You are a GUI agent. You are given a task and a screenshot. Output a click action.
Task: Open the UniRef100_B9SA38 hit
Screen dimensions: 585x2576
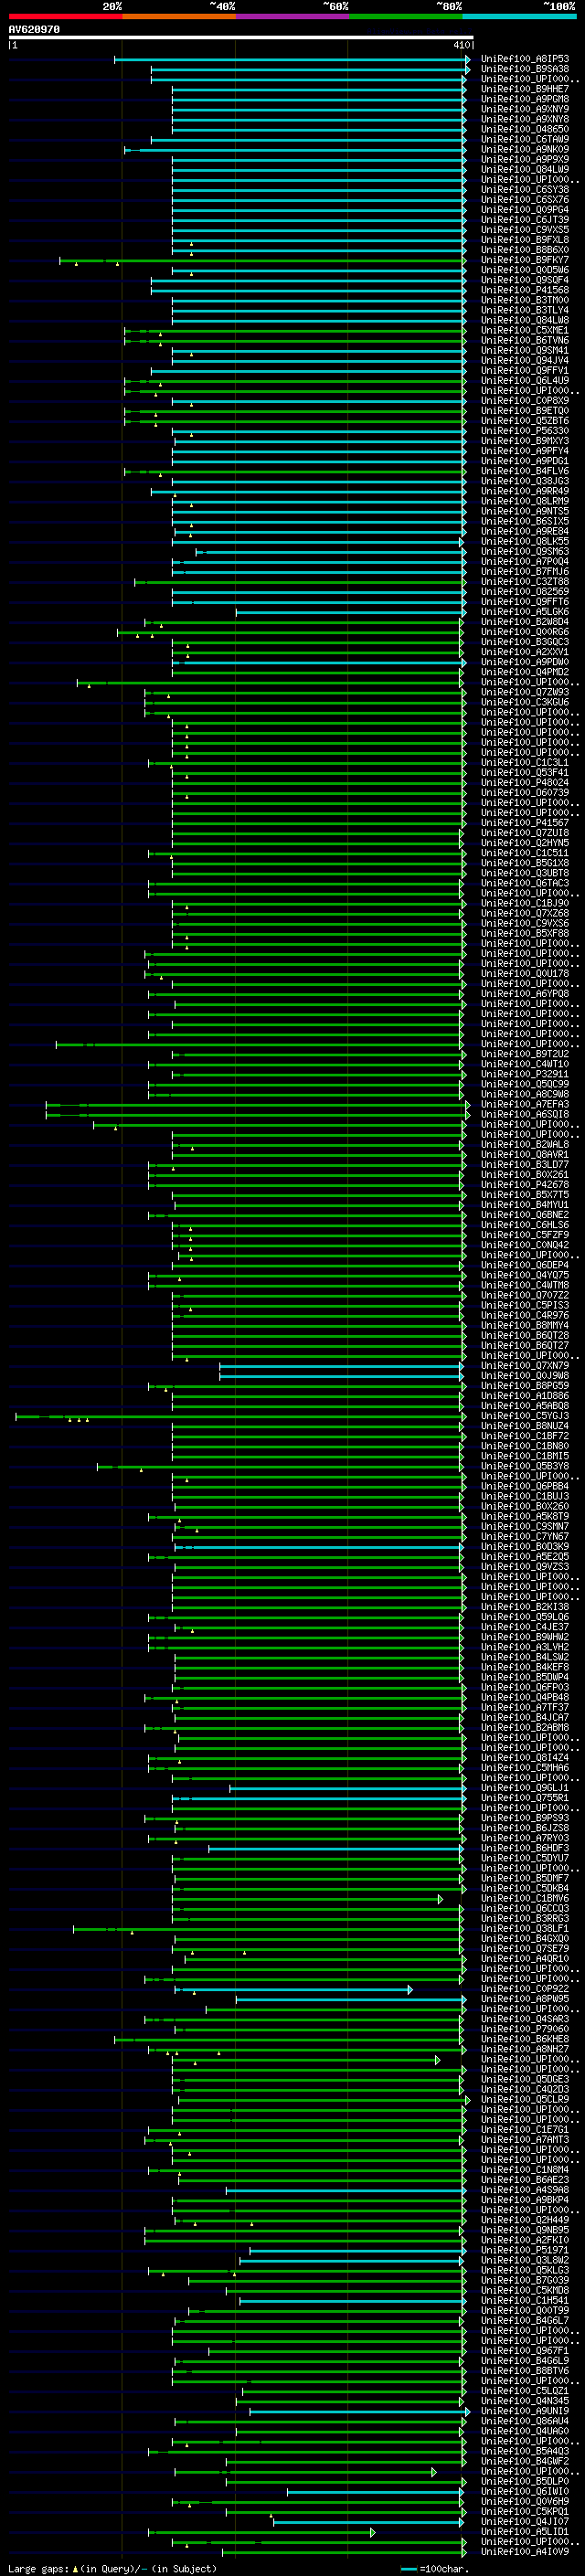pos(525,69)
